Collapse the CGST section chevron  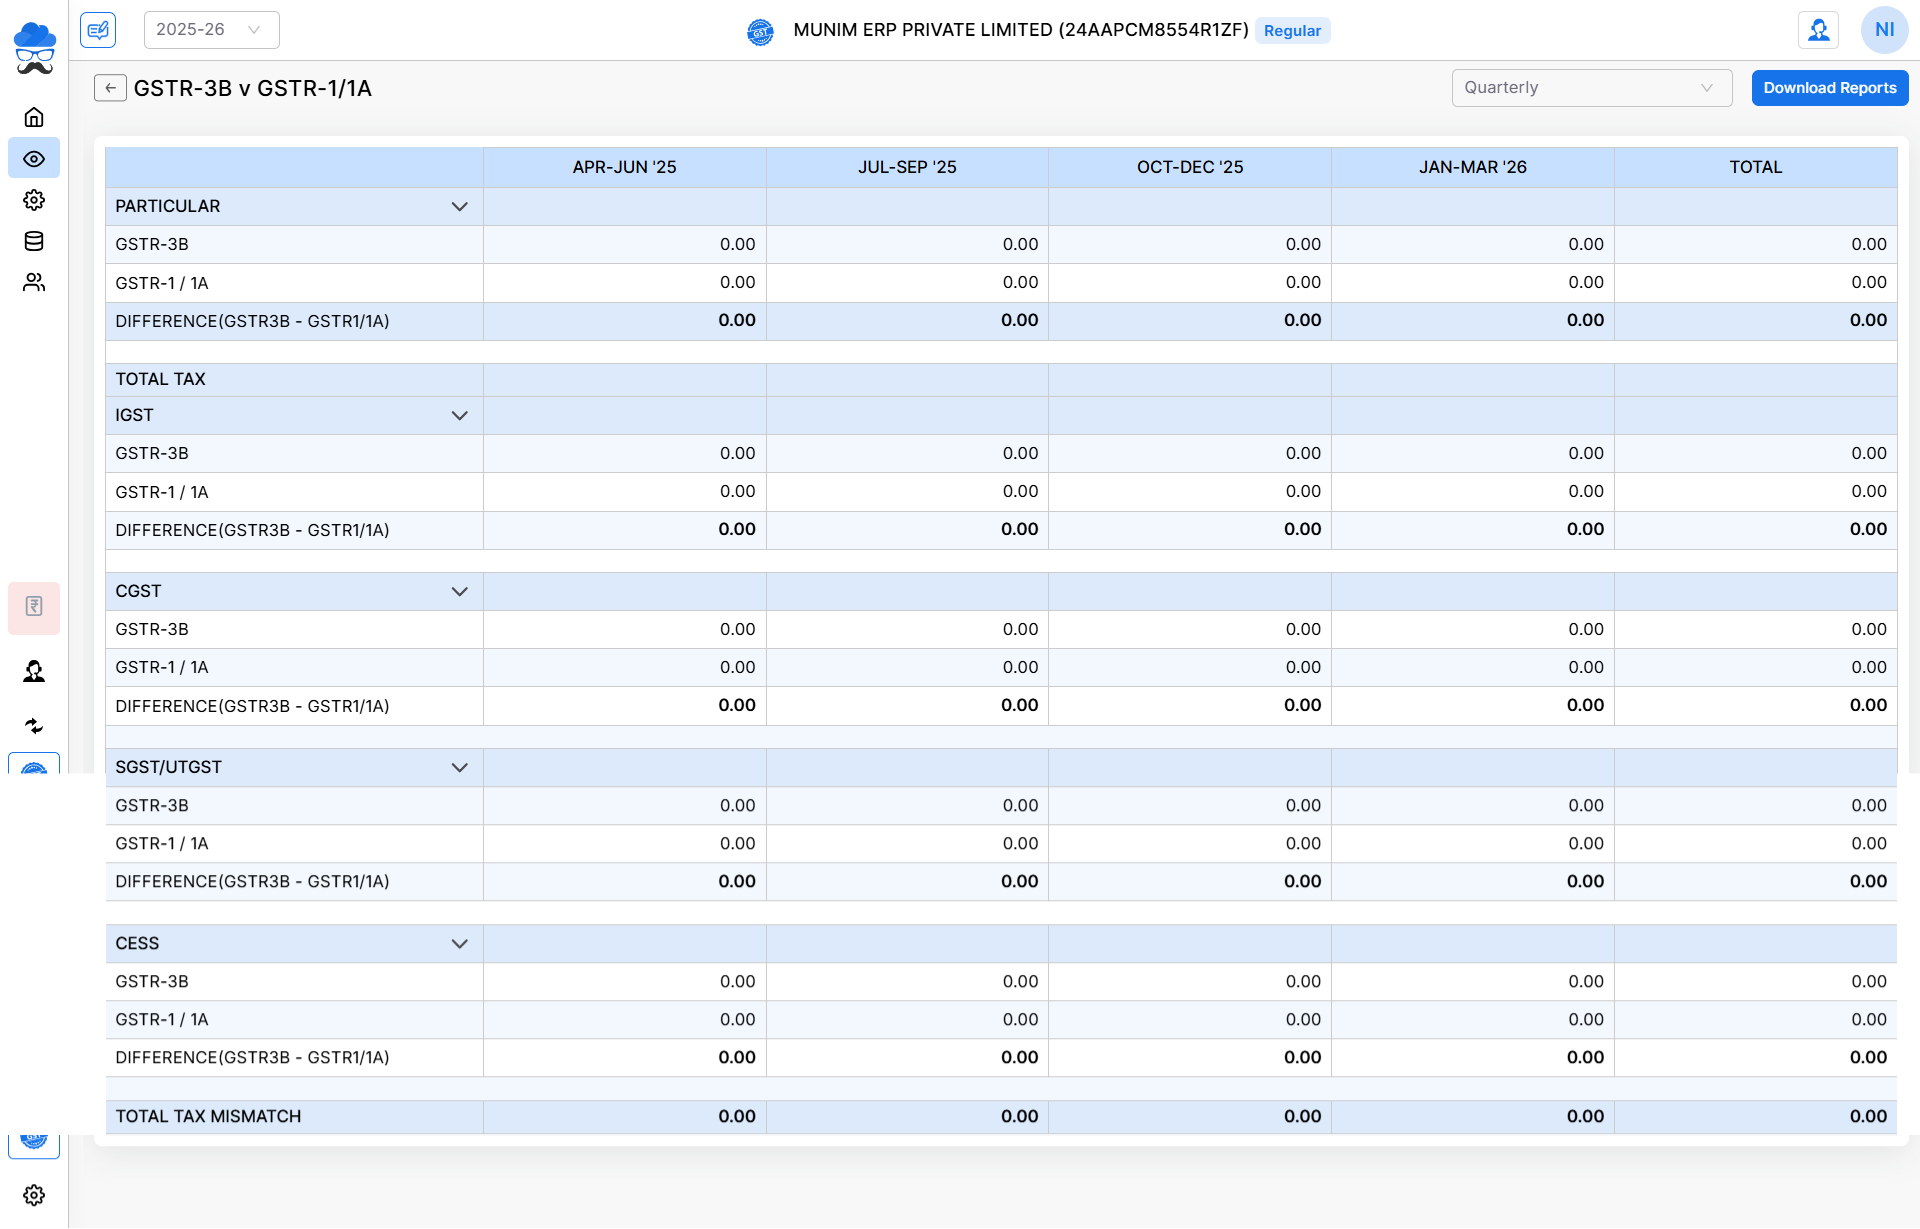460,592
